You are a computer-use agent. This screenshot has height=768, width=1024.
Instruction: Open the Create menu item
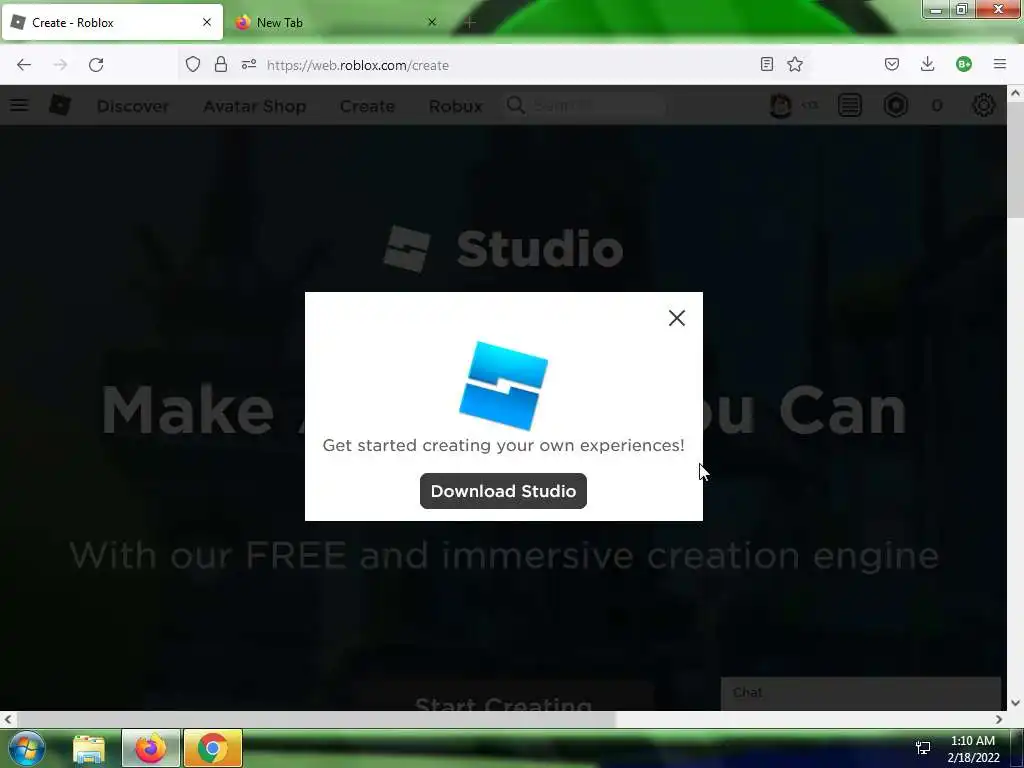point(367,106)
